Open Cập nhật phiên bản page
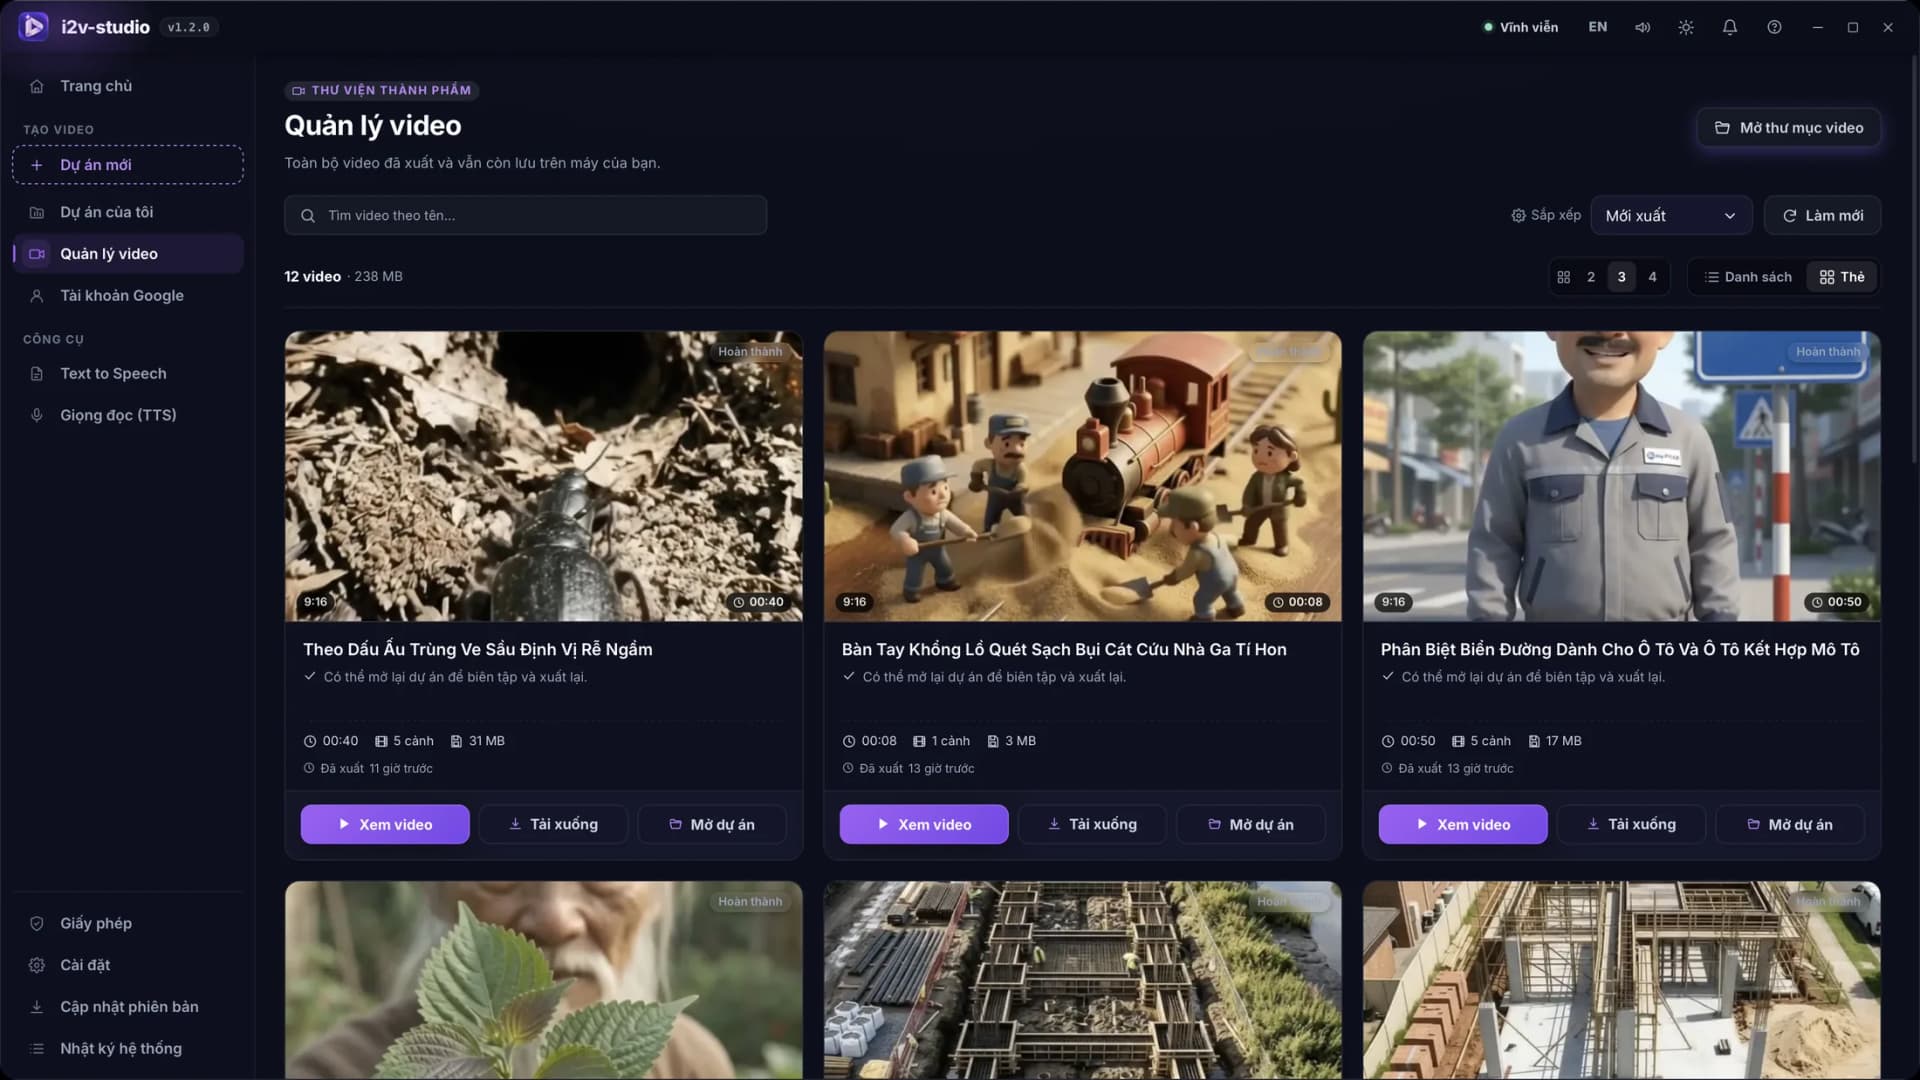Viewport: 1920px width, 1080px height. [x=128, y=1007]
